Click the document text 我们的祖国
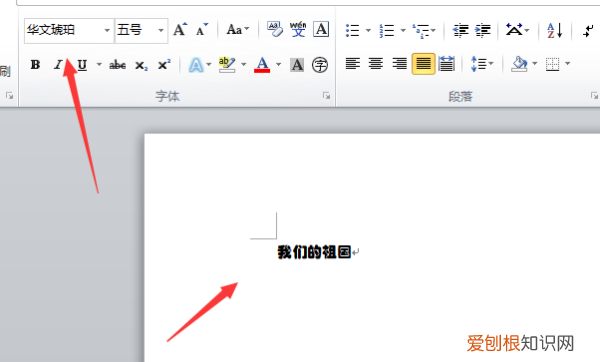The image size is (600, 362). click(x=314, y=252)
